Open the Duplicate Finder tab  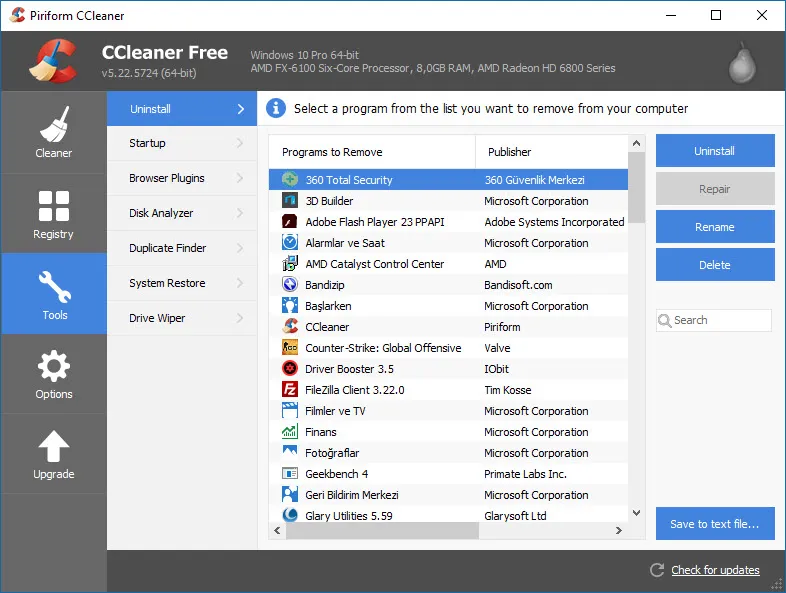pos(182,248)
